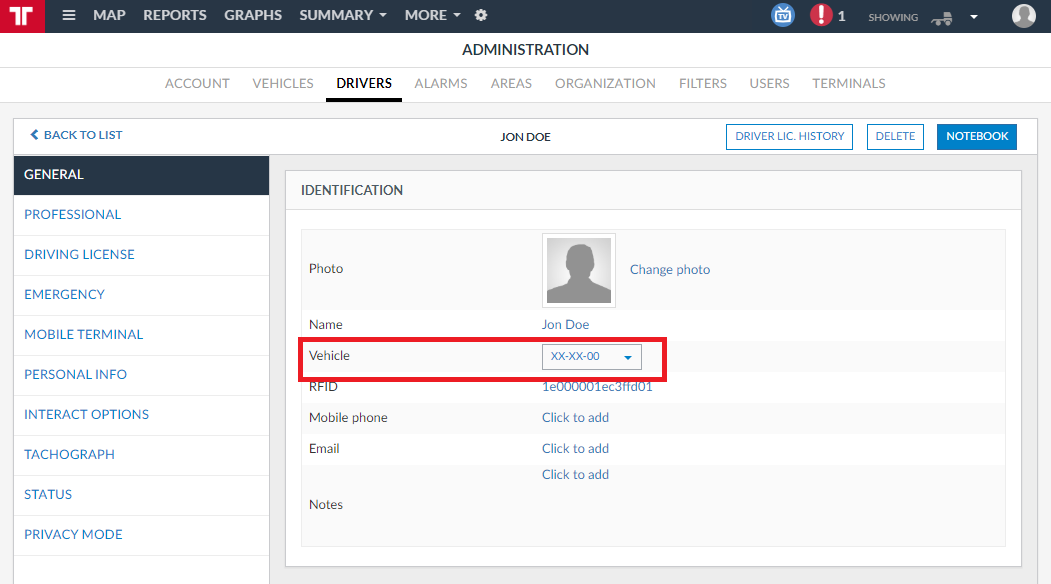Click the DRIVER LIC. HISTORY button
The image size is (1051, 584).
[x=790, y=137]
